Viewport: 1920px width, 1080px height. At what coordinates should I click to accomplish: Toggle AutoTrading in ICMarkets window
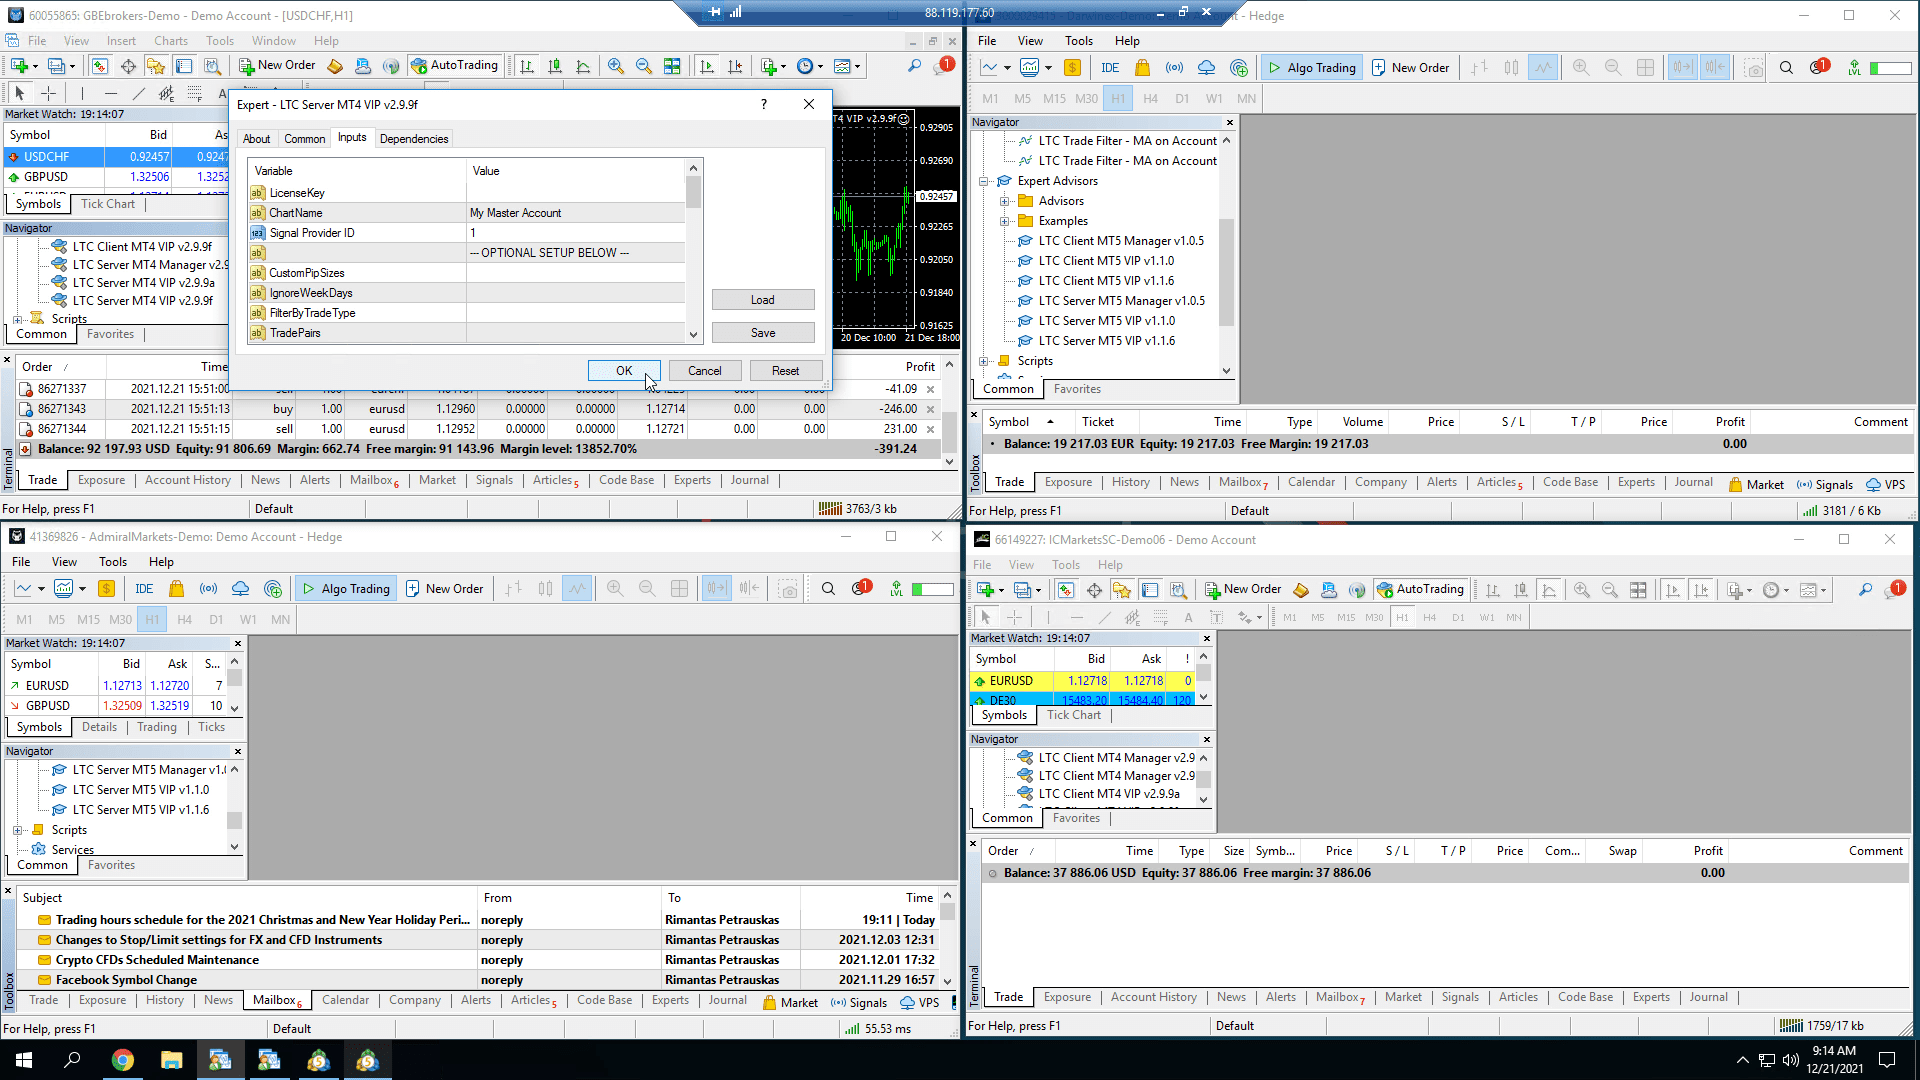(1420, 590)
